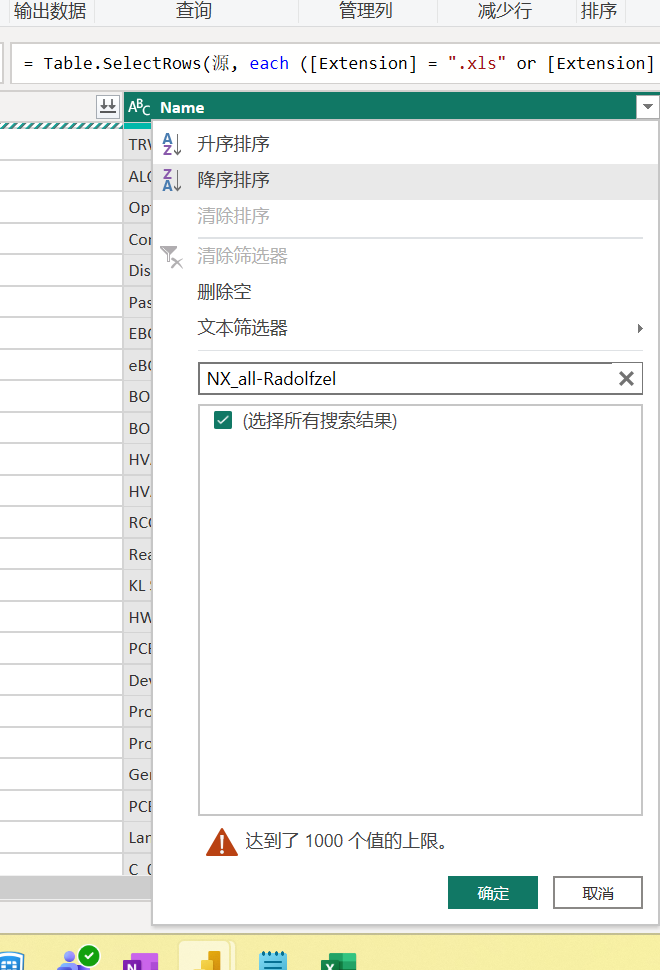Image resolution: width=660 pixels, height=970 pixels.
Task: Open the Notepad app in the taskbar
Action: pyautogui.click(x=273, y=960)
